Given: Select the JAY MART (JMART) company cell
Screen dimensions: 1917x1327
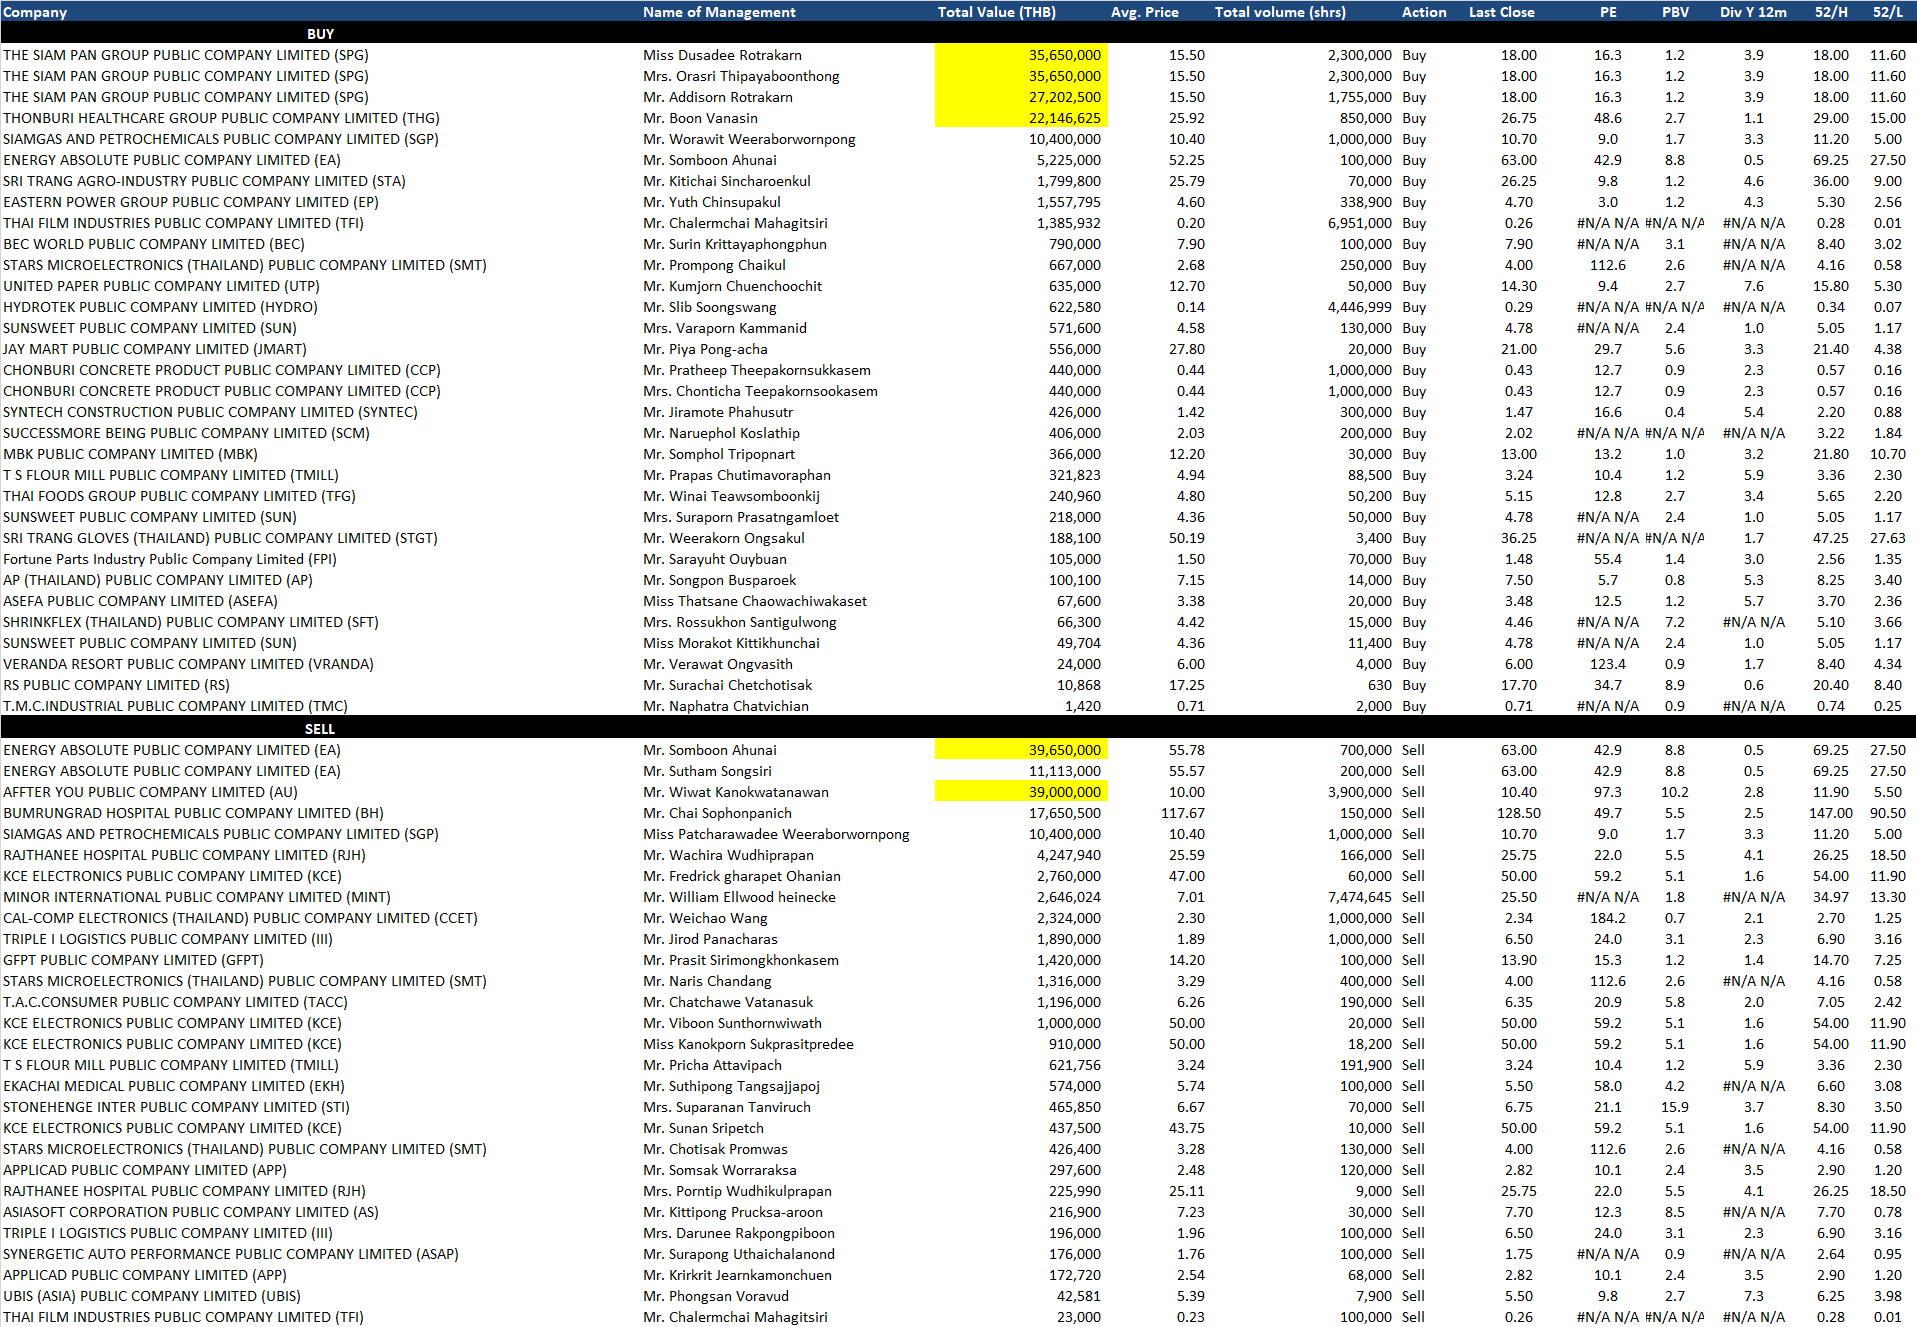Looking at the screenshot, I should pos(155,349).
